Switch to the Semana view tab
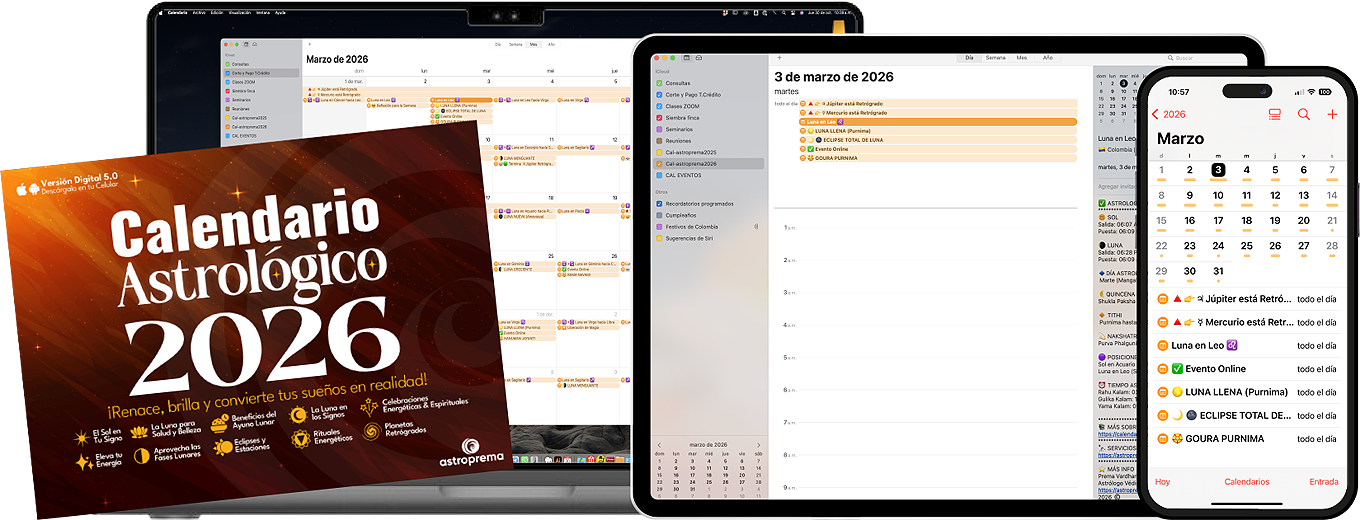The image size is (1360, 520). click(995, 58)
